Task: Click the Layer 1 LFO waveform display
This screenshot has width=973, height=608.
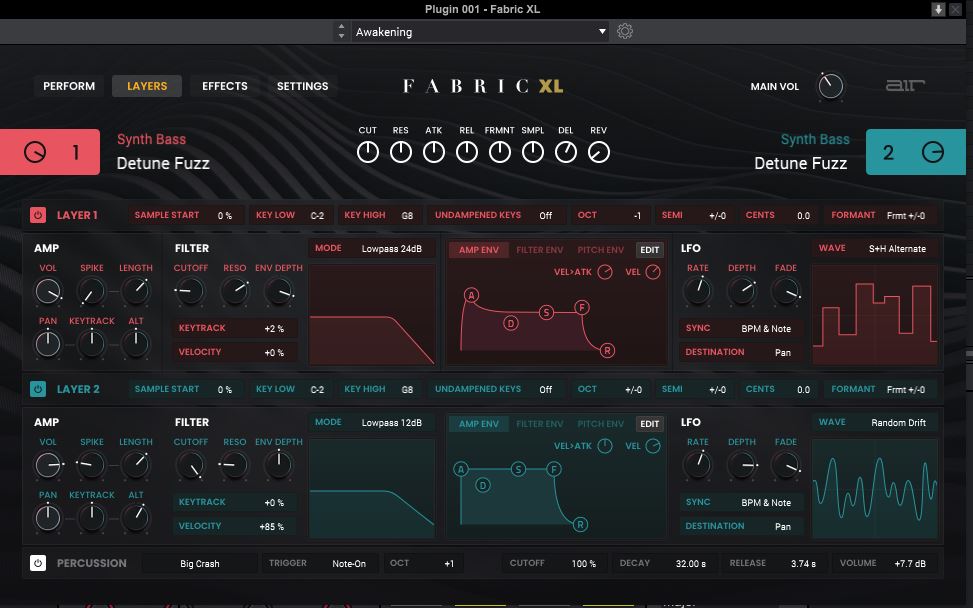Action: click(875, 315)
